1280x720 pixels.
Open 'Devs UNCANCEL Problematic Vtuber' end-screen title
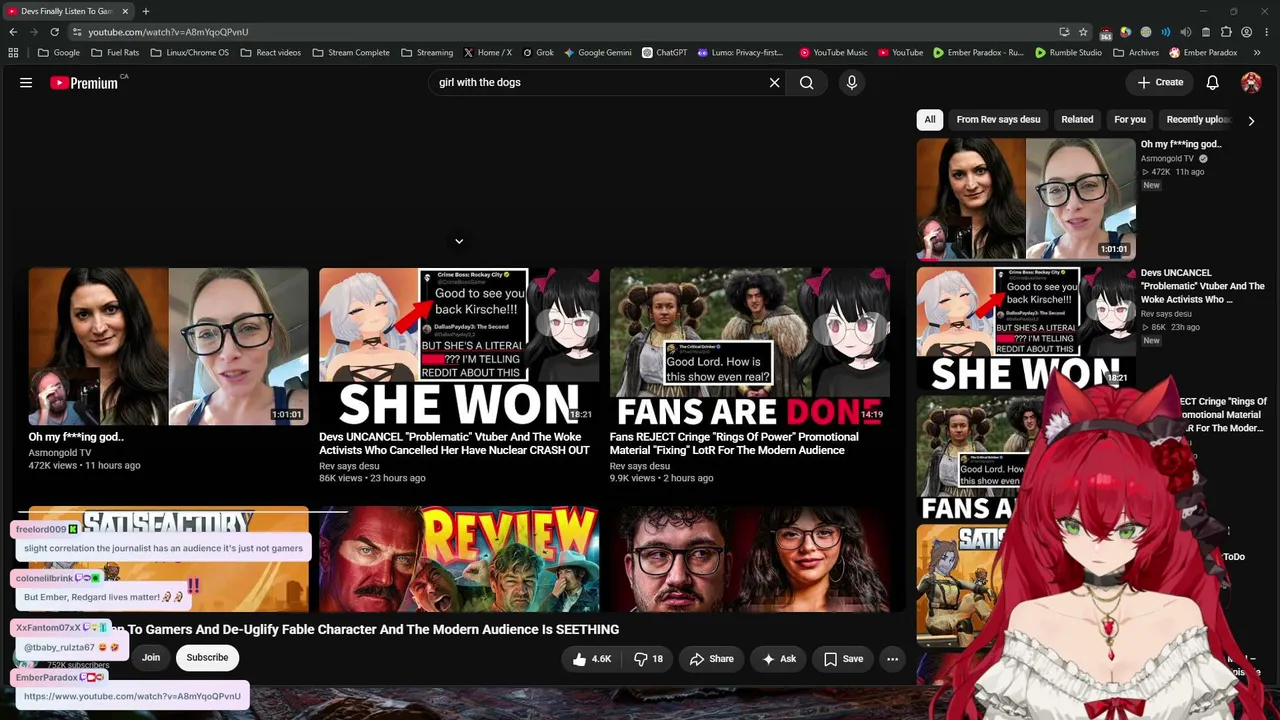tap(454, 444)
